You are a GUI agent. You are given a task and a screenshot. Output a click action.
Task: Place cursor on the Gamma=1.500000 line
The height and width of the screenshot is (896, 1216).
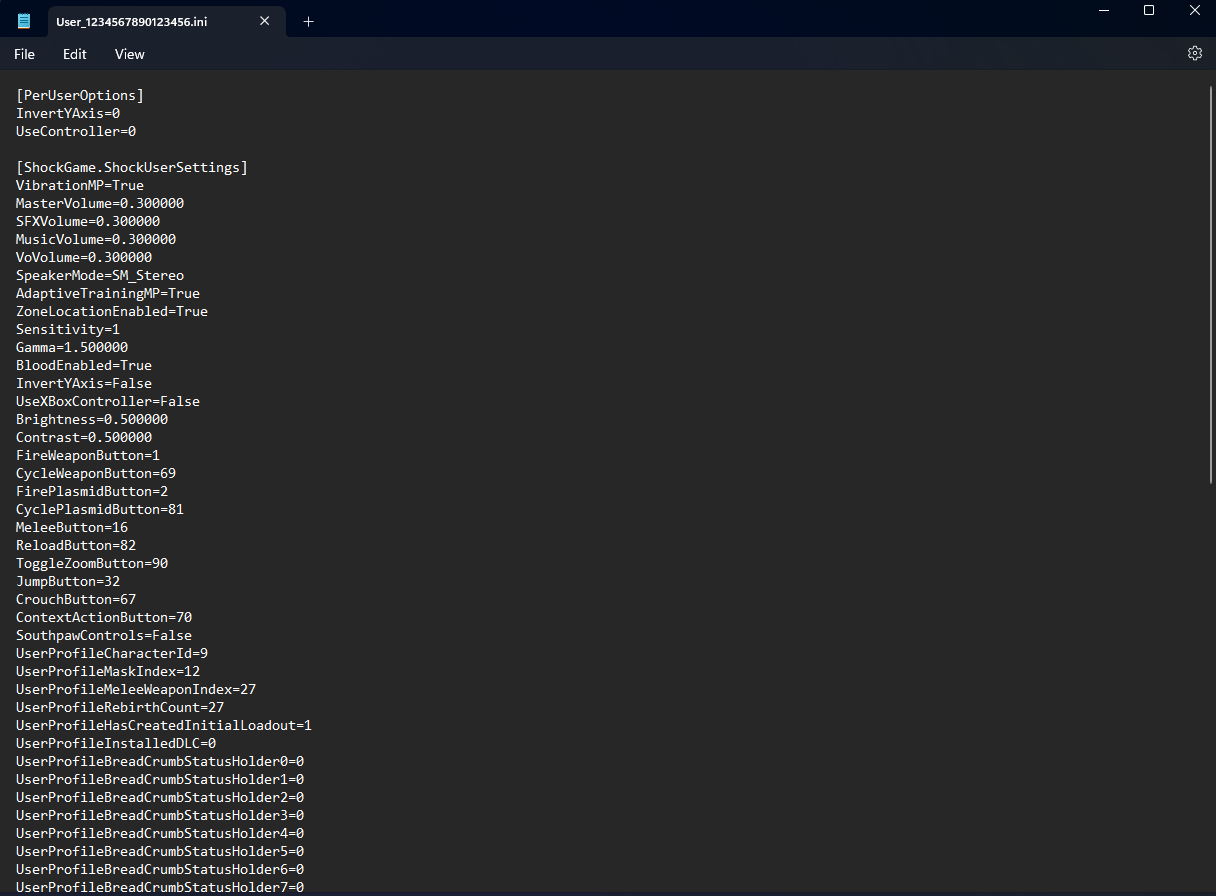[71, 347]
